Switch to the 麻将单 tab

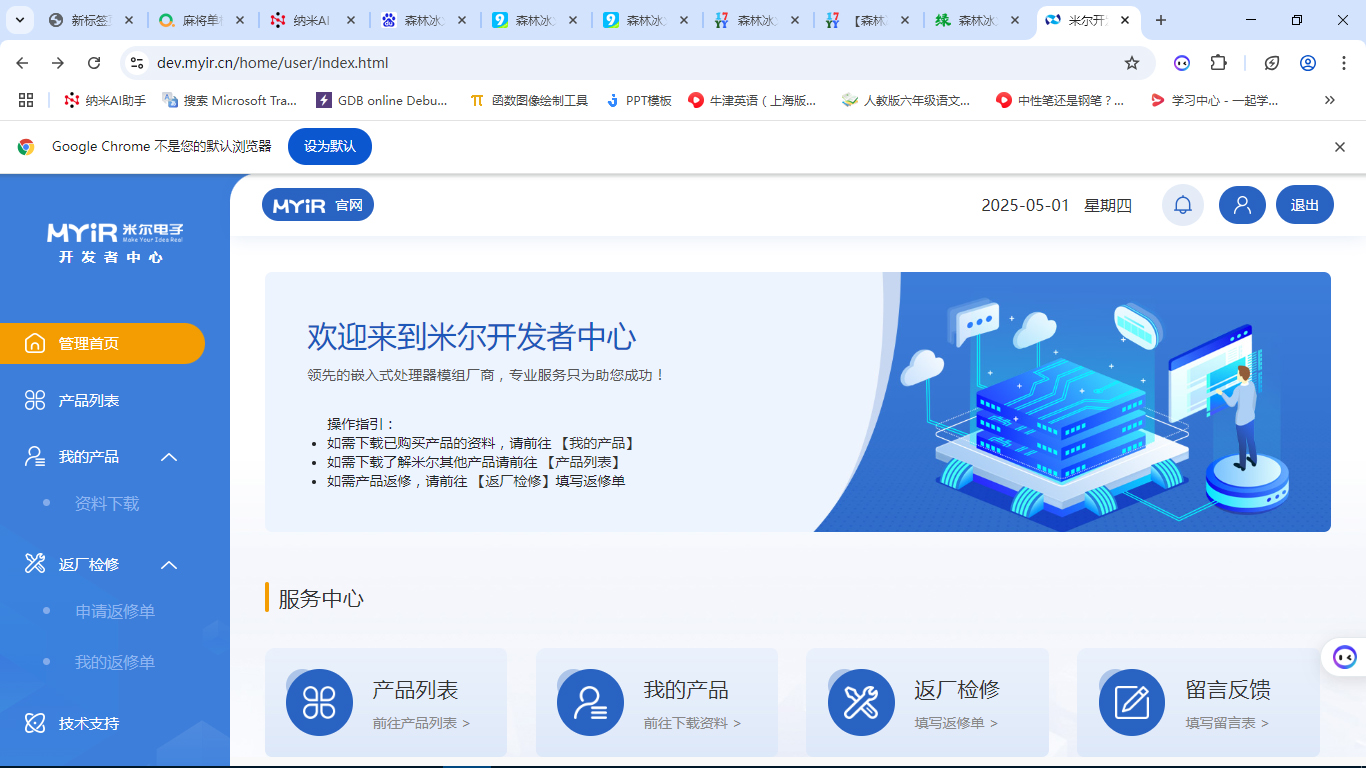pyautogui.click(x=203, y=20)
